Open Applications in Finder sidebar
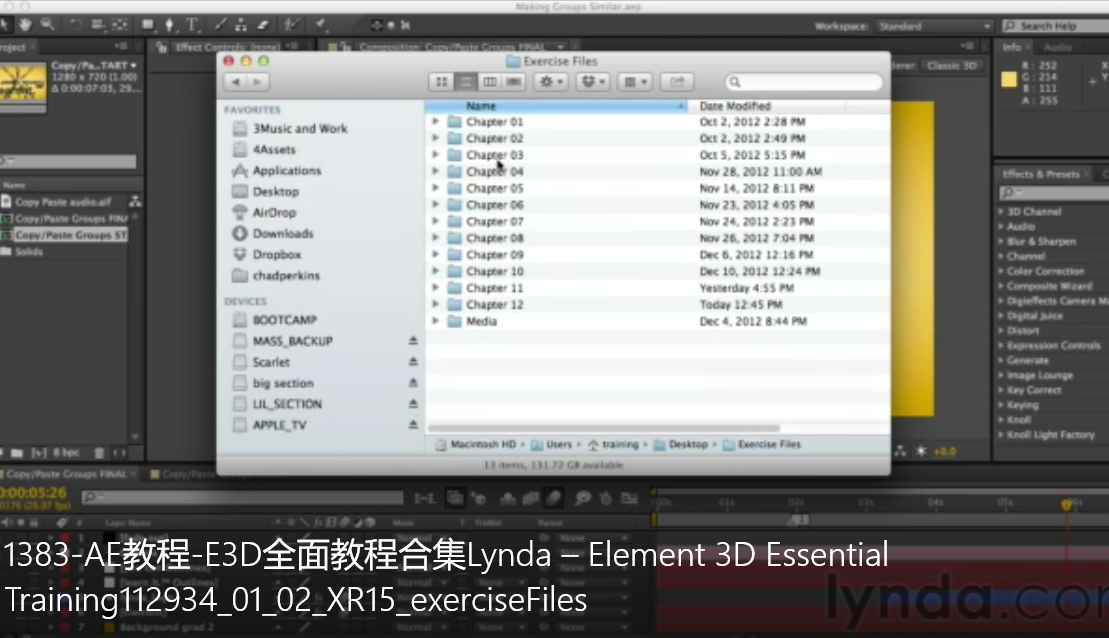Viewport: 1109px width, 638px height. point(286,170)
